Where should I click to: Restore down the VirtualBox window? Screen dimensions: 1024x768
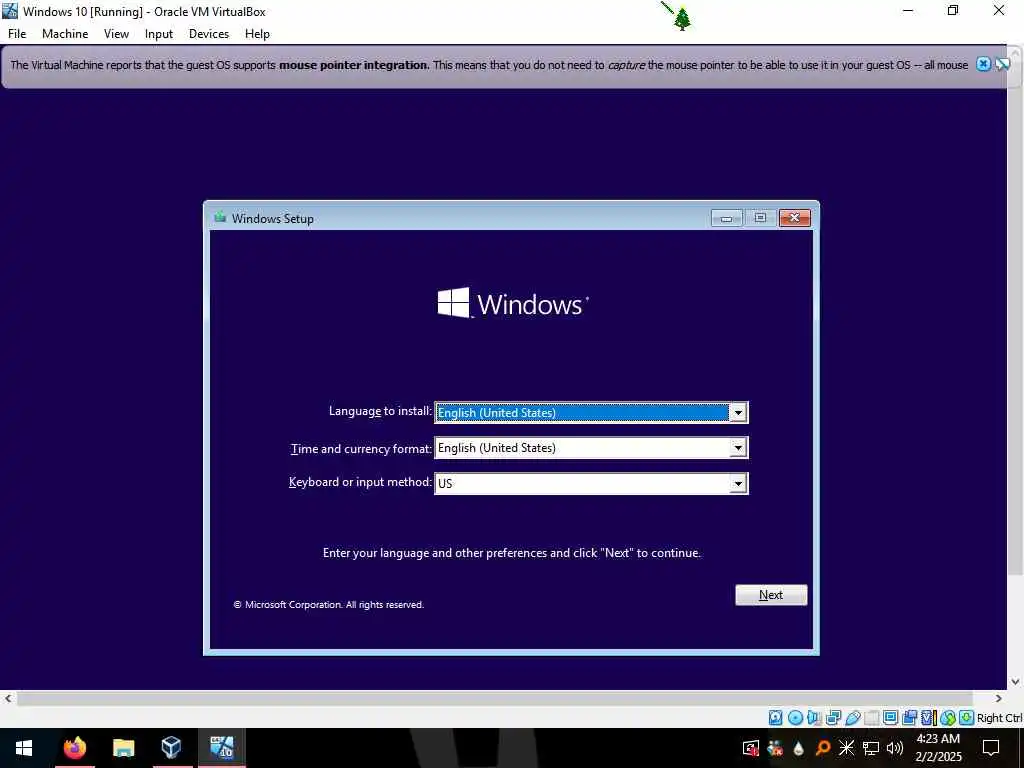tap(953, 10)
